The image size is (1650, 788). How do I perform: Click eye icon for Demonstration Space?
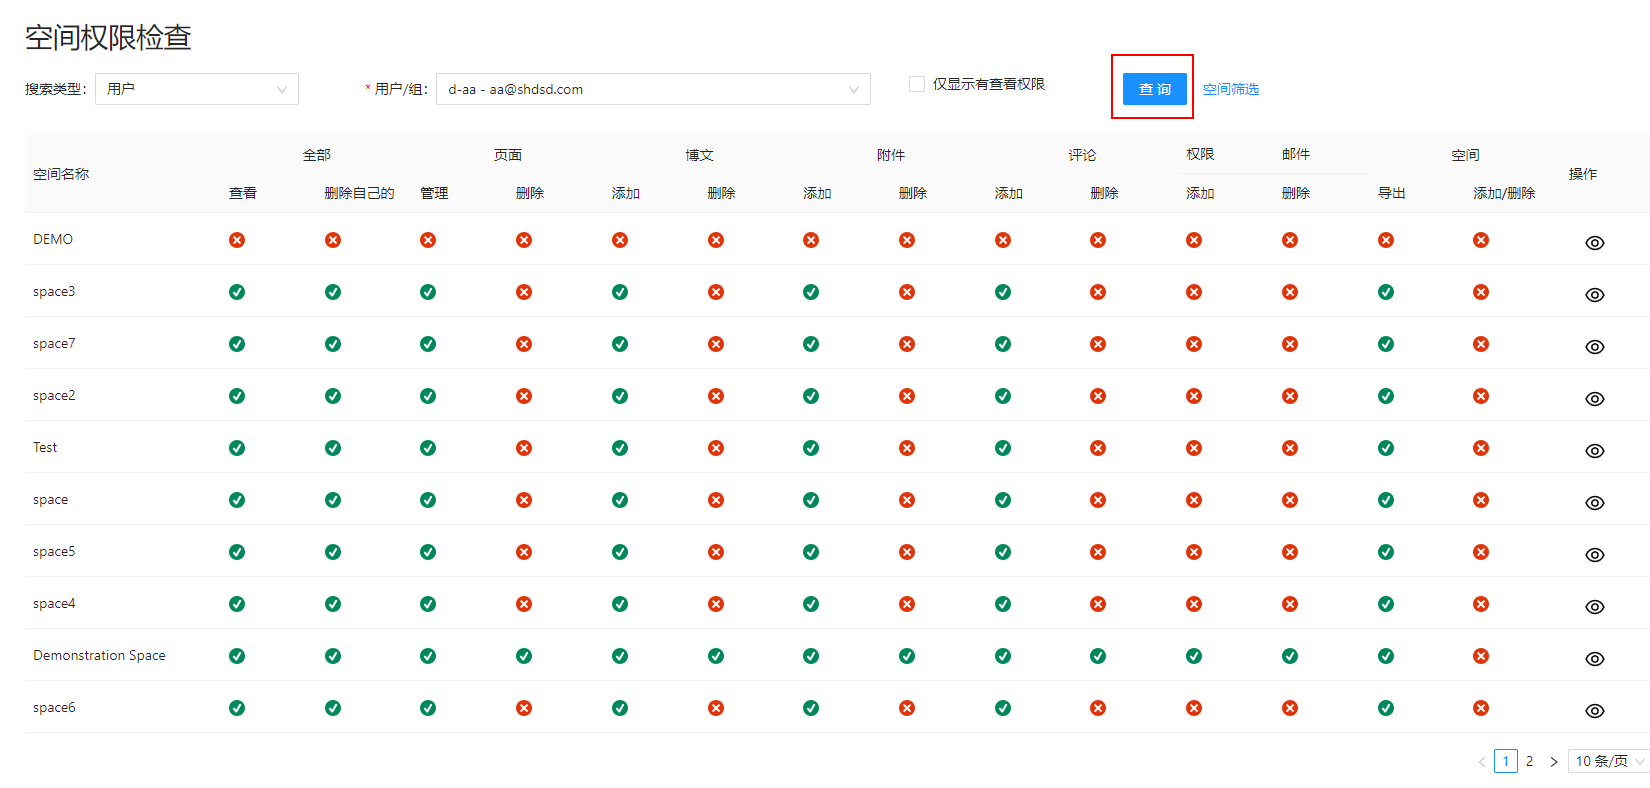click(x=1594, y=659)
